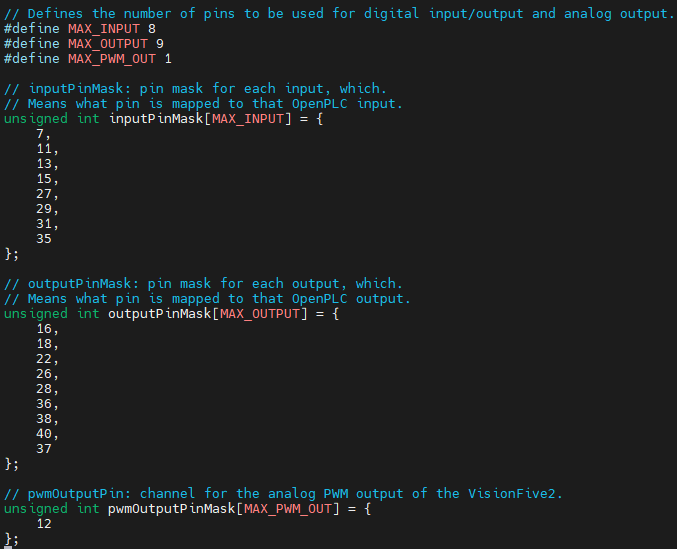
Task: Click the pwmOutputPinMask array name
Action: pos(172,509)
